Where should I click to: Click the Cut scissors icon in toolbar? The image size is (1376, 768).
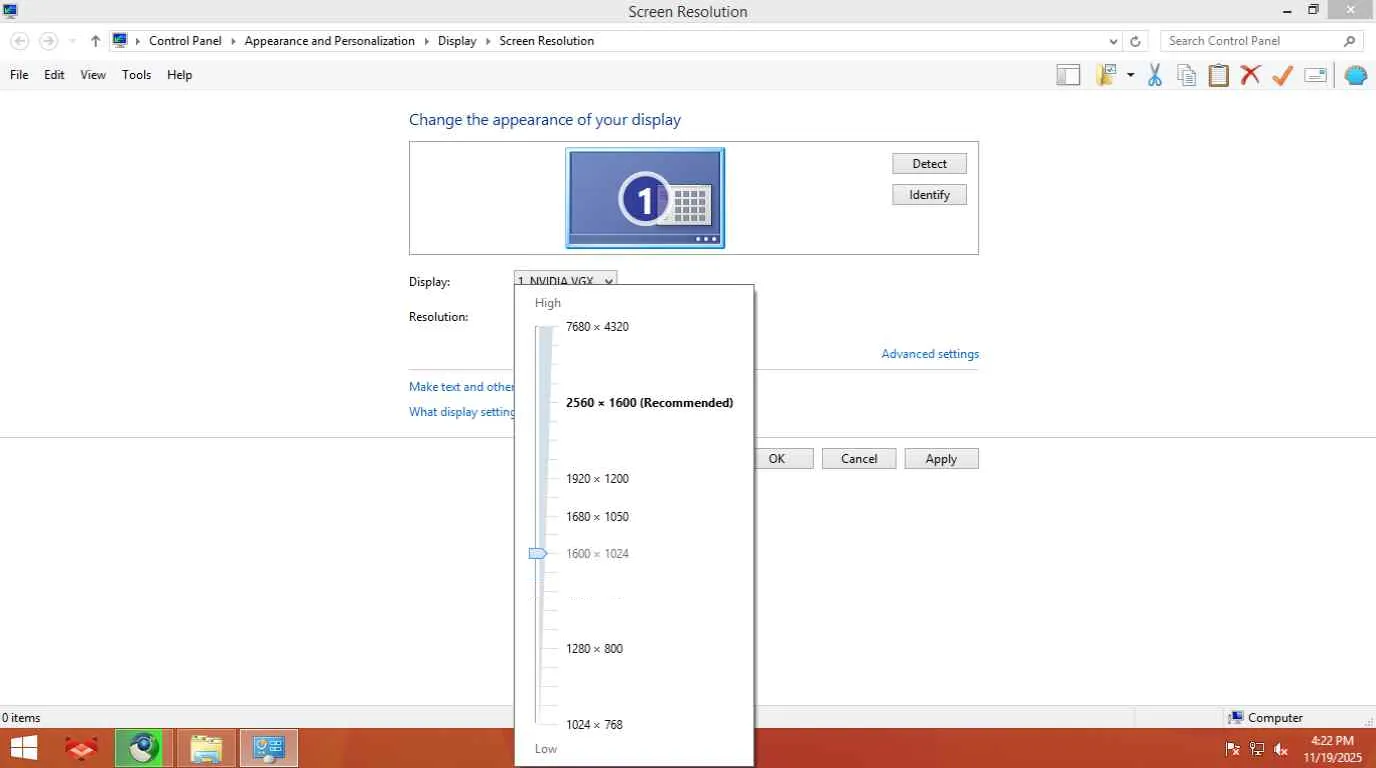click(x=1154, y=75)
